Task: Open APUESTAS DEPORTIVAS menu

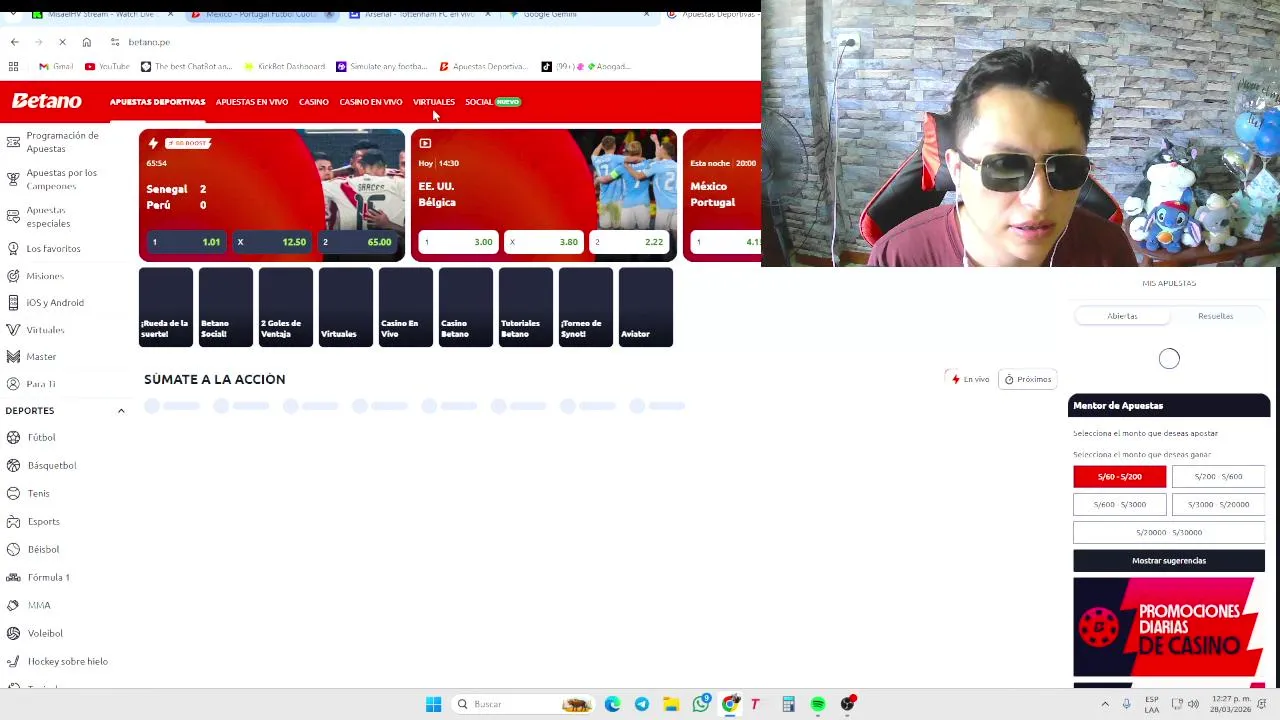Action: 157,102
